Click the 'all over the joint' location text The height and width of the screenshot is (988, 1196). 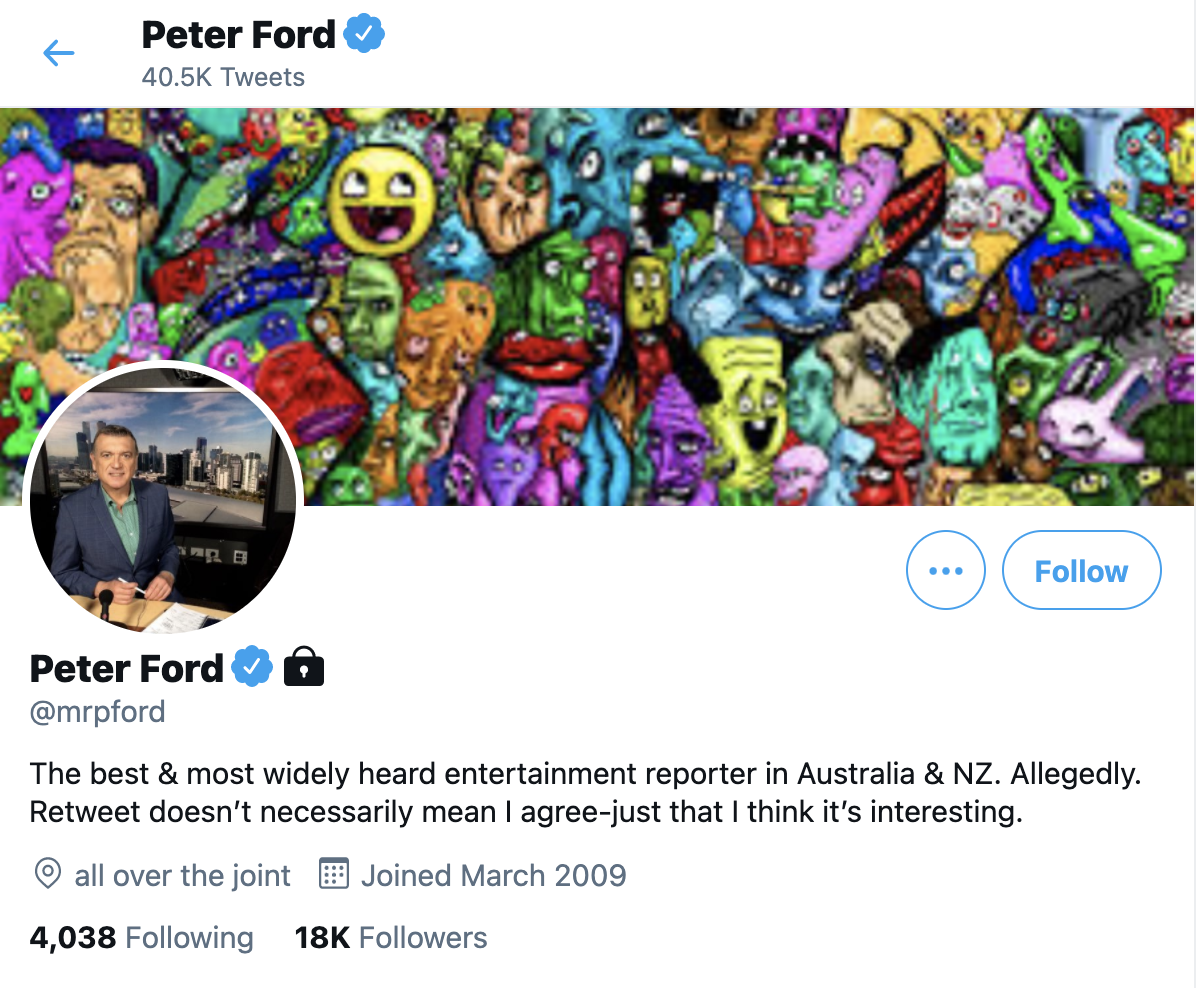pos(183,876)
